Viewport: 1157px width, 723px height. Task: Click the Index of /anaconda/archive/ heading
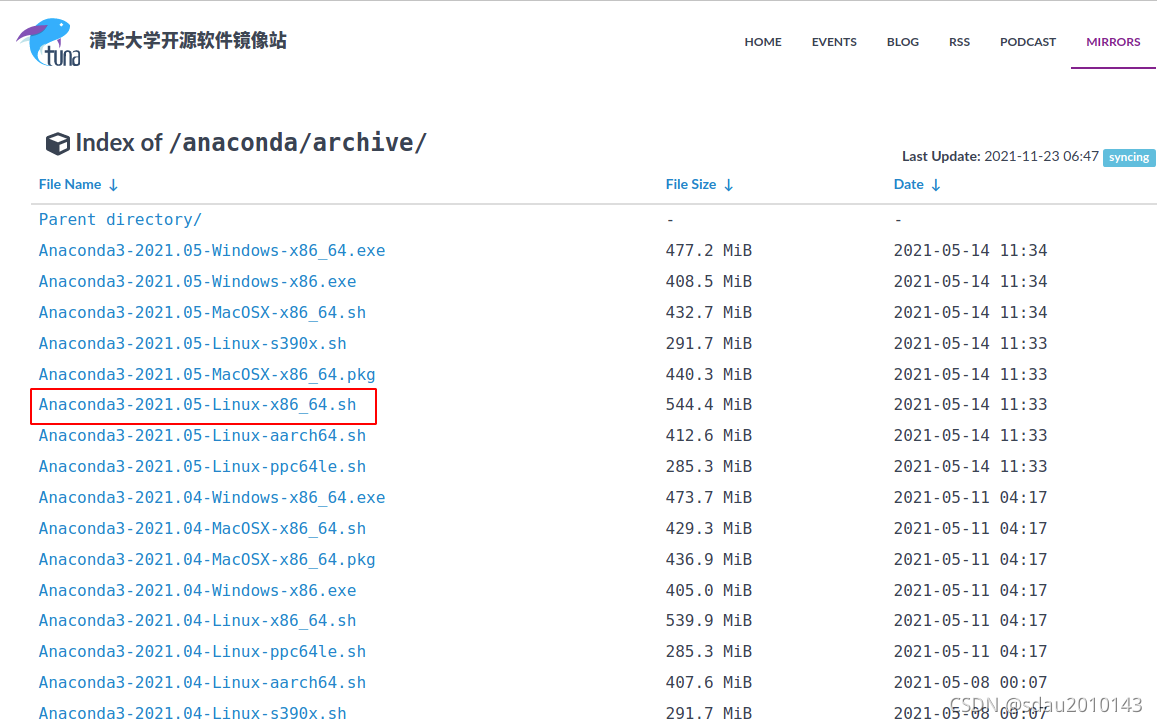[x=251, y=142]
